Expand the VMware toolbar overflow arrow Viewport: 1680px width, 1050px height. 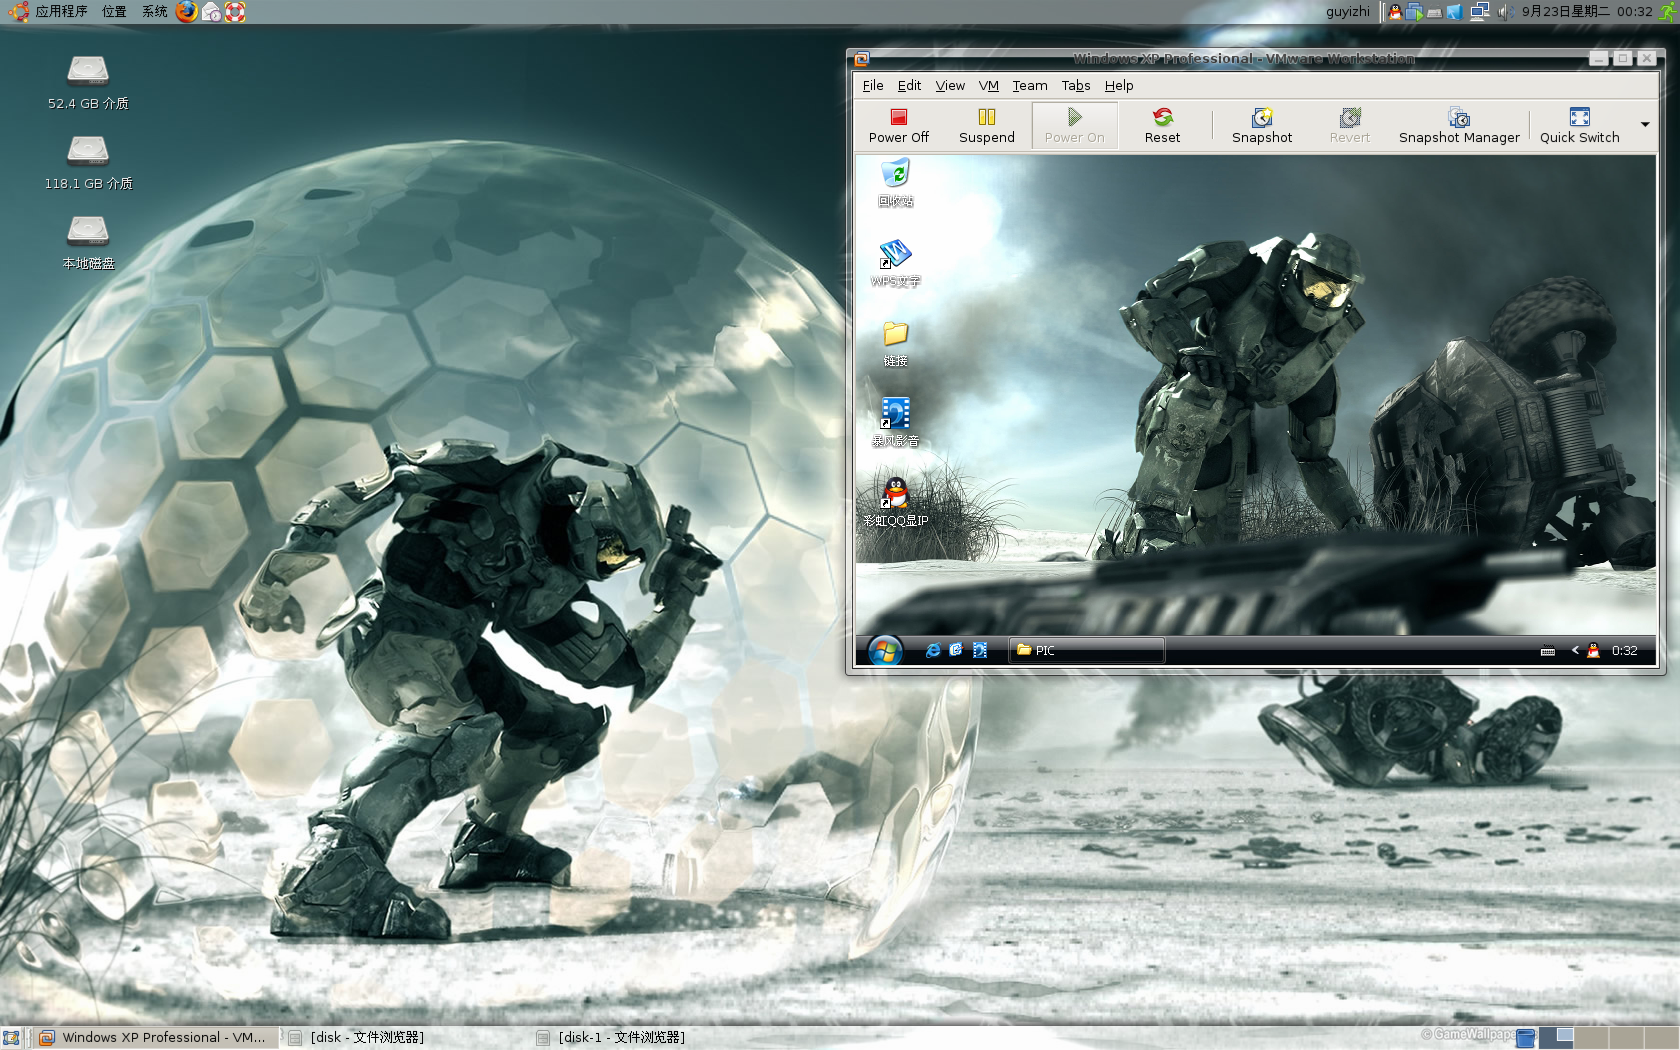tap(1645, 125)
